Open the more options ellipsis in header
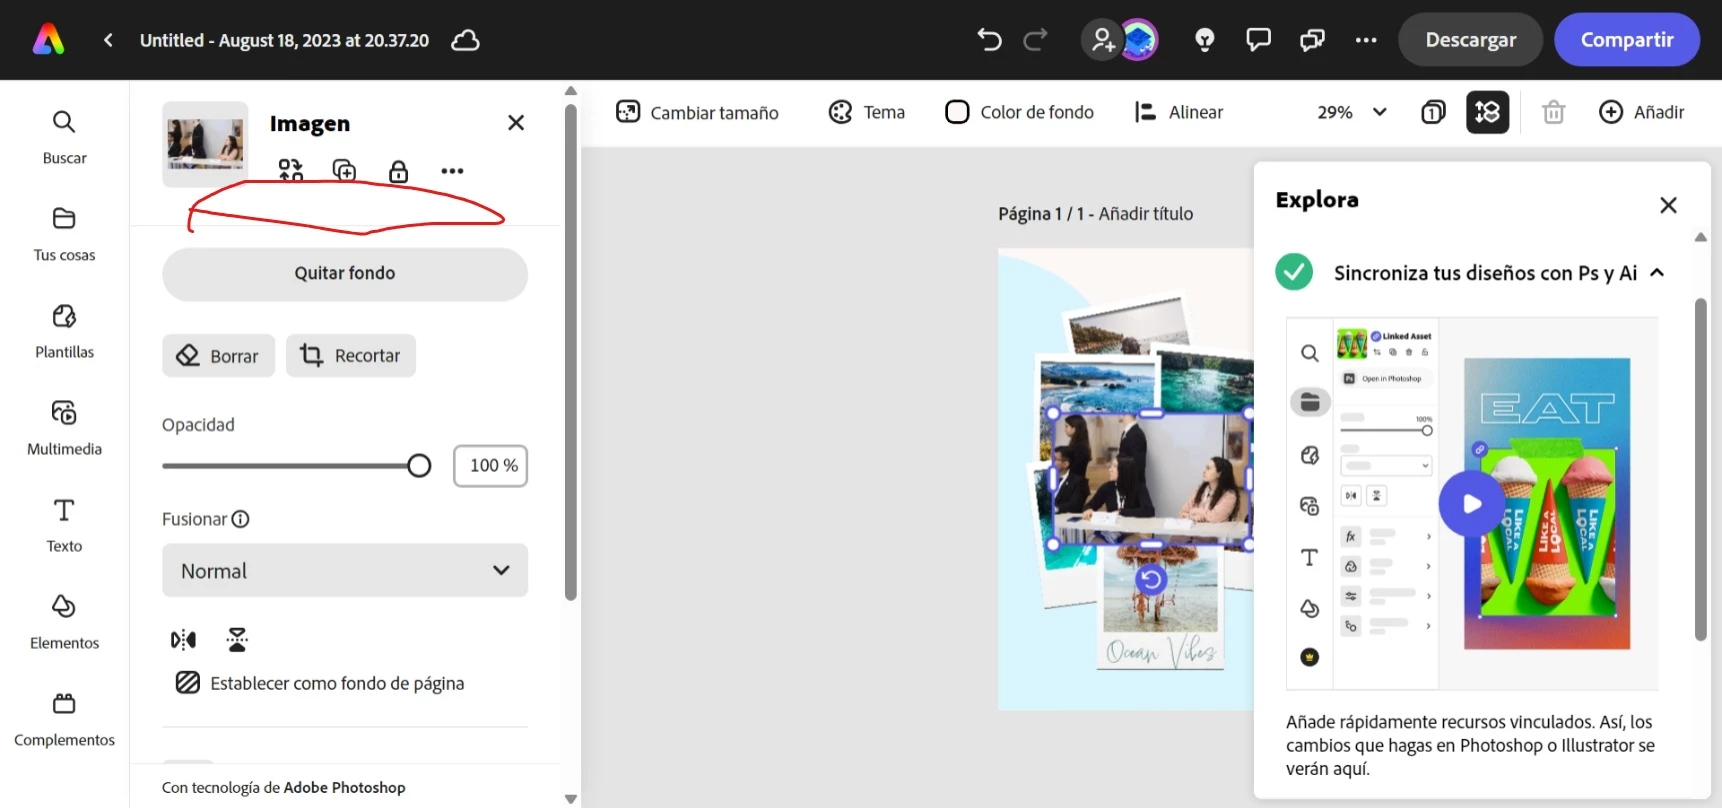Image resolution: width=1722 pixels, height=808 pixels. click(1366, 40)
